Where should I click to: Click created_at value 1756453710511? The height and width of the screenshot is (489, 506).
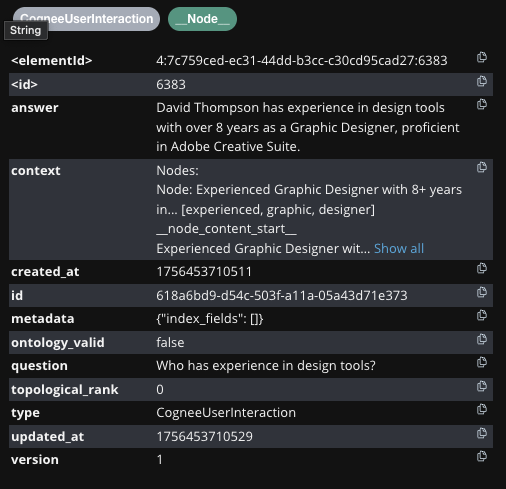coord(204,272)
